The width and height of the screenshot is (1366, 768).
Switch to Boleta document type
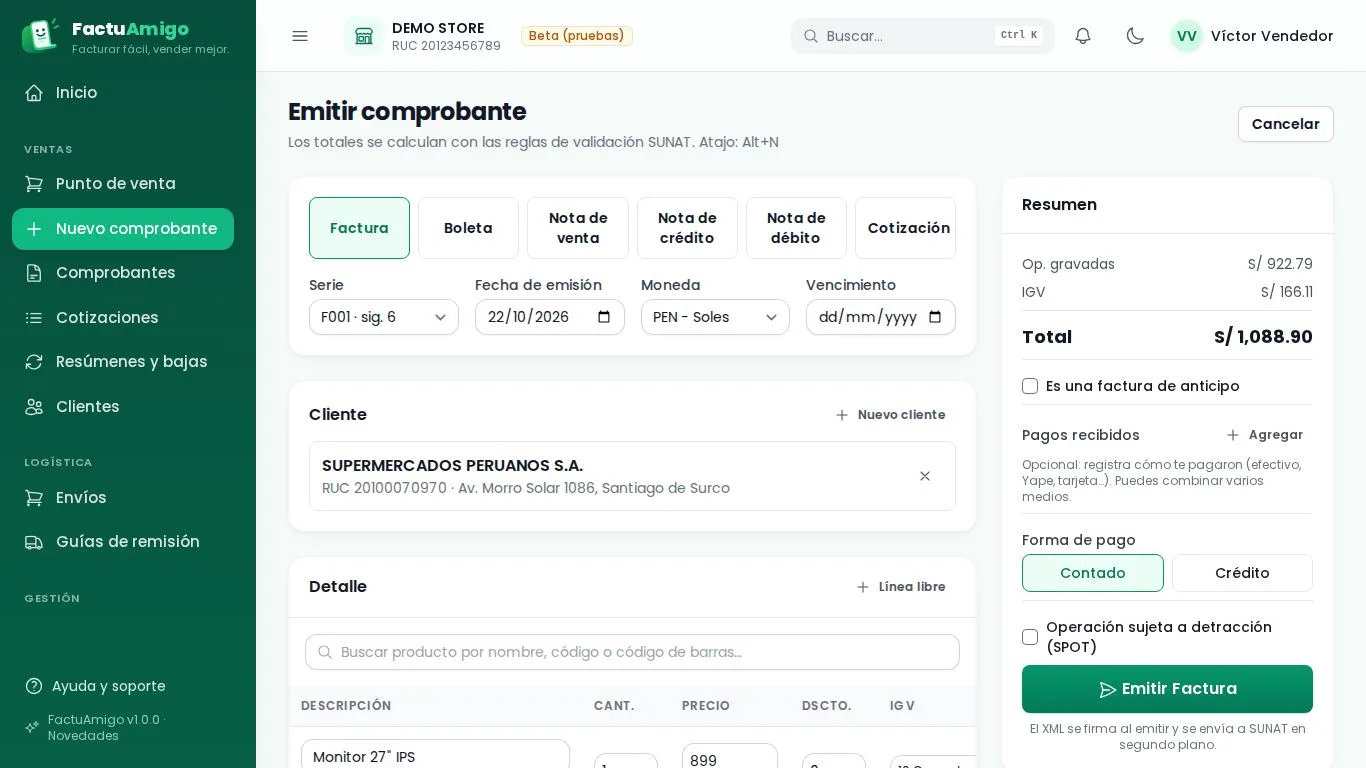pos(468,228)
